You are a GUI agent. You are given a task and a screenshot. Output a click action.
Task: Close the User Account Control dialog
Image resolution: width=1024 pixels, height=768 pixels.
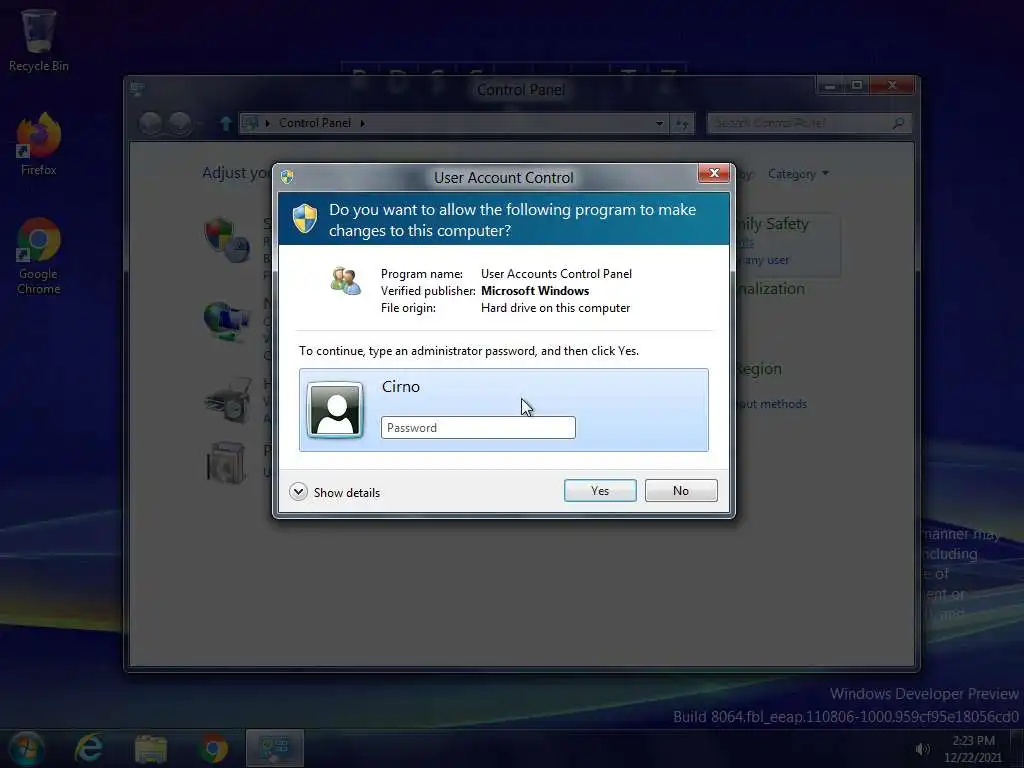713,173
